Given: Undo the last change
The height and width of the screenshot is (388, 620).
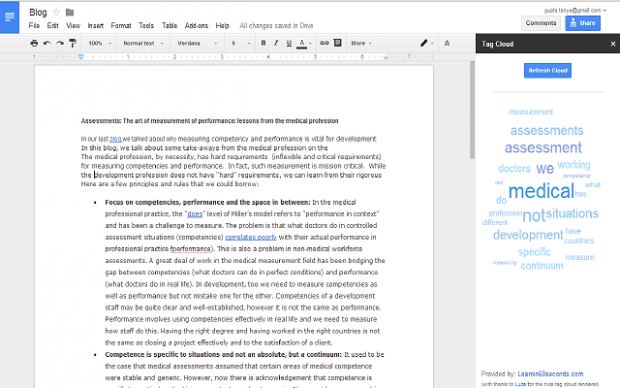Looking at the screenshot, I should [47, 43].
